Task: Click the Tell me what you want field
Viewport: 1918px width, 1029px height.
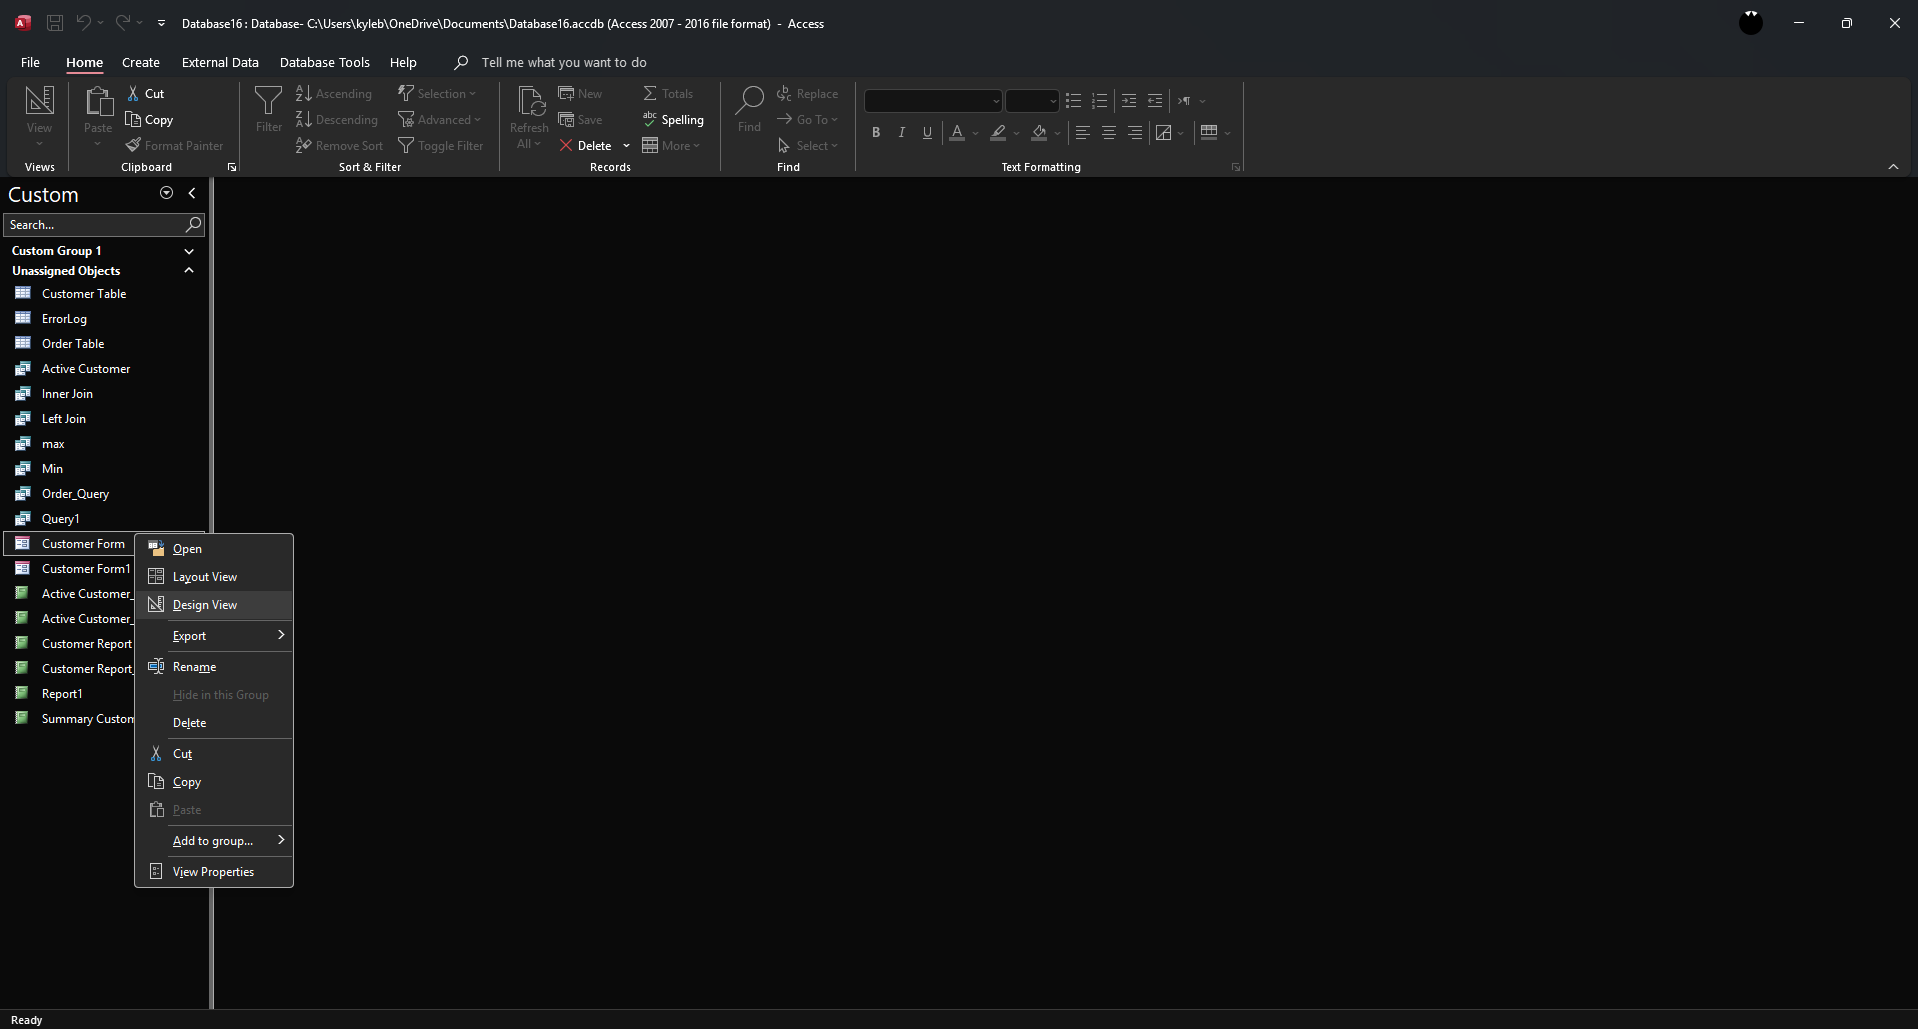Action: point(564,62)
